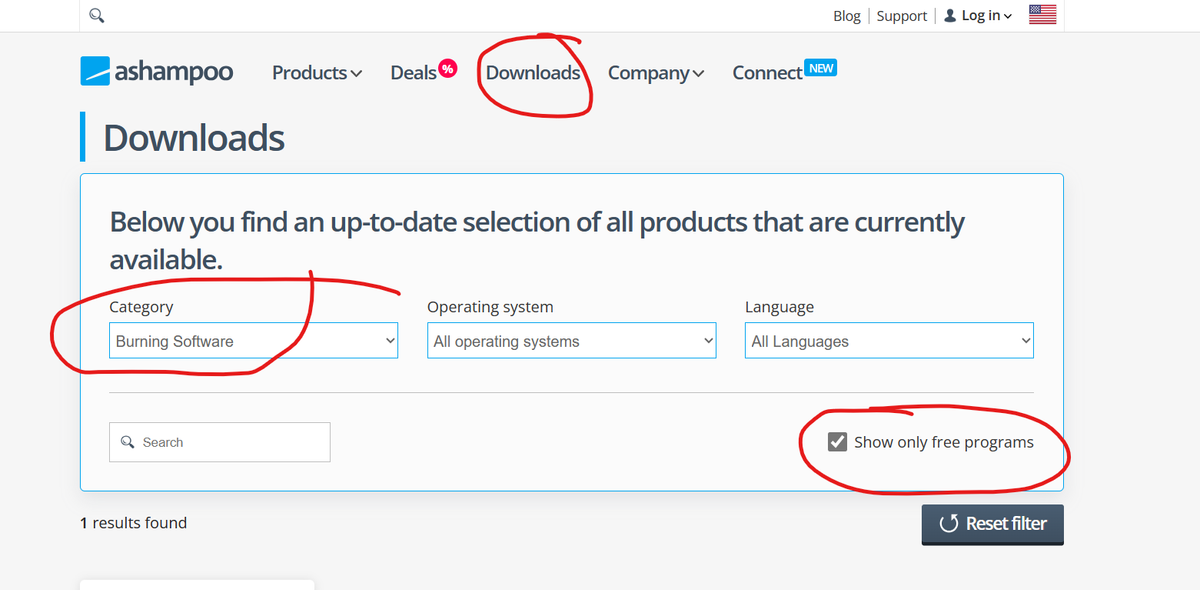Expand the Products menu
This screenshot has width=1200, height=590.
[316, 73]
